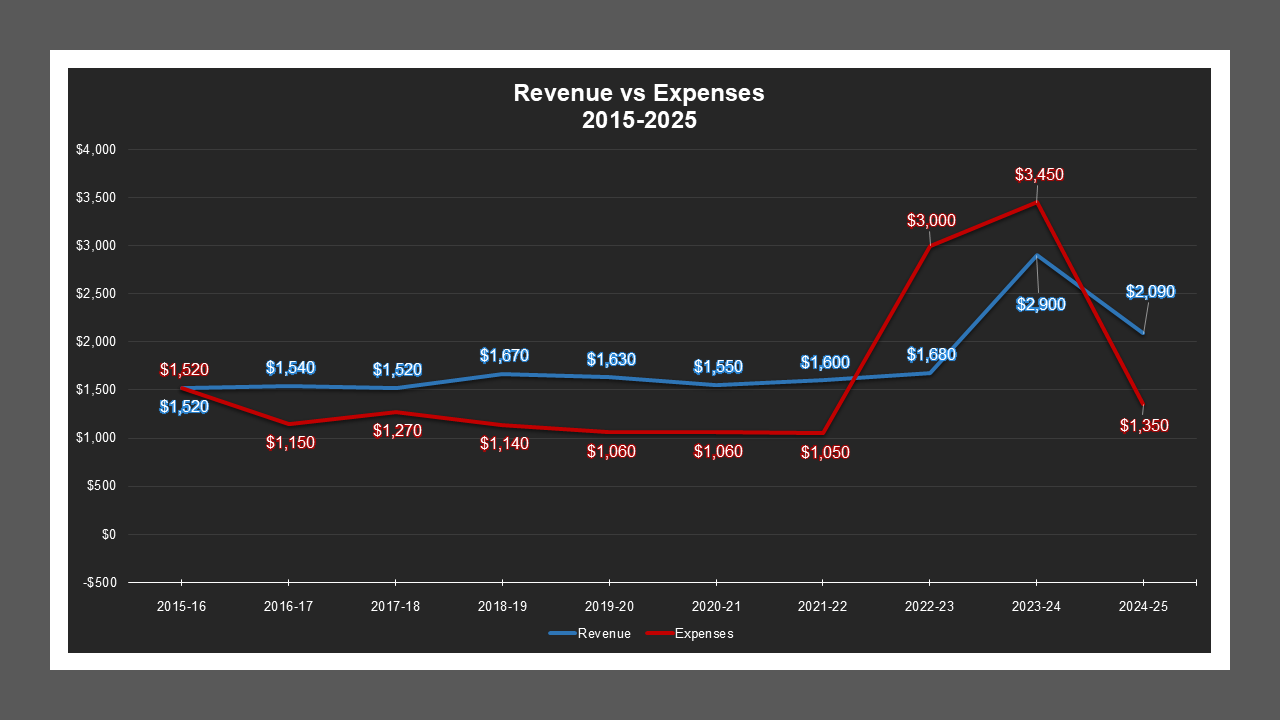
Task: Select the Revenue data point at 2020-21
Action: click(x=716, y=384)
